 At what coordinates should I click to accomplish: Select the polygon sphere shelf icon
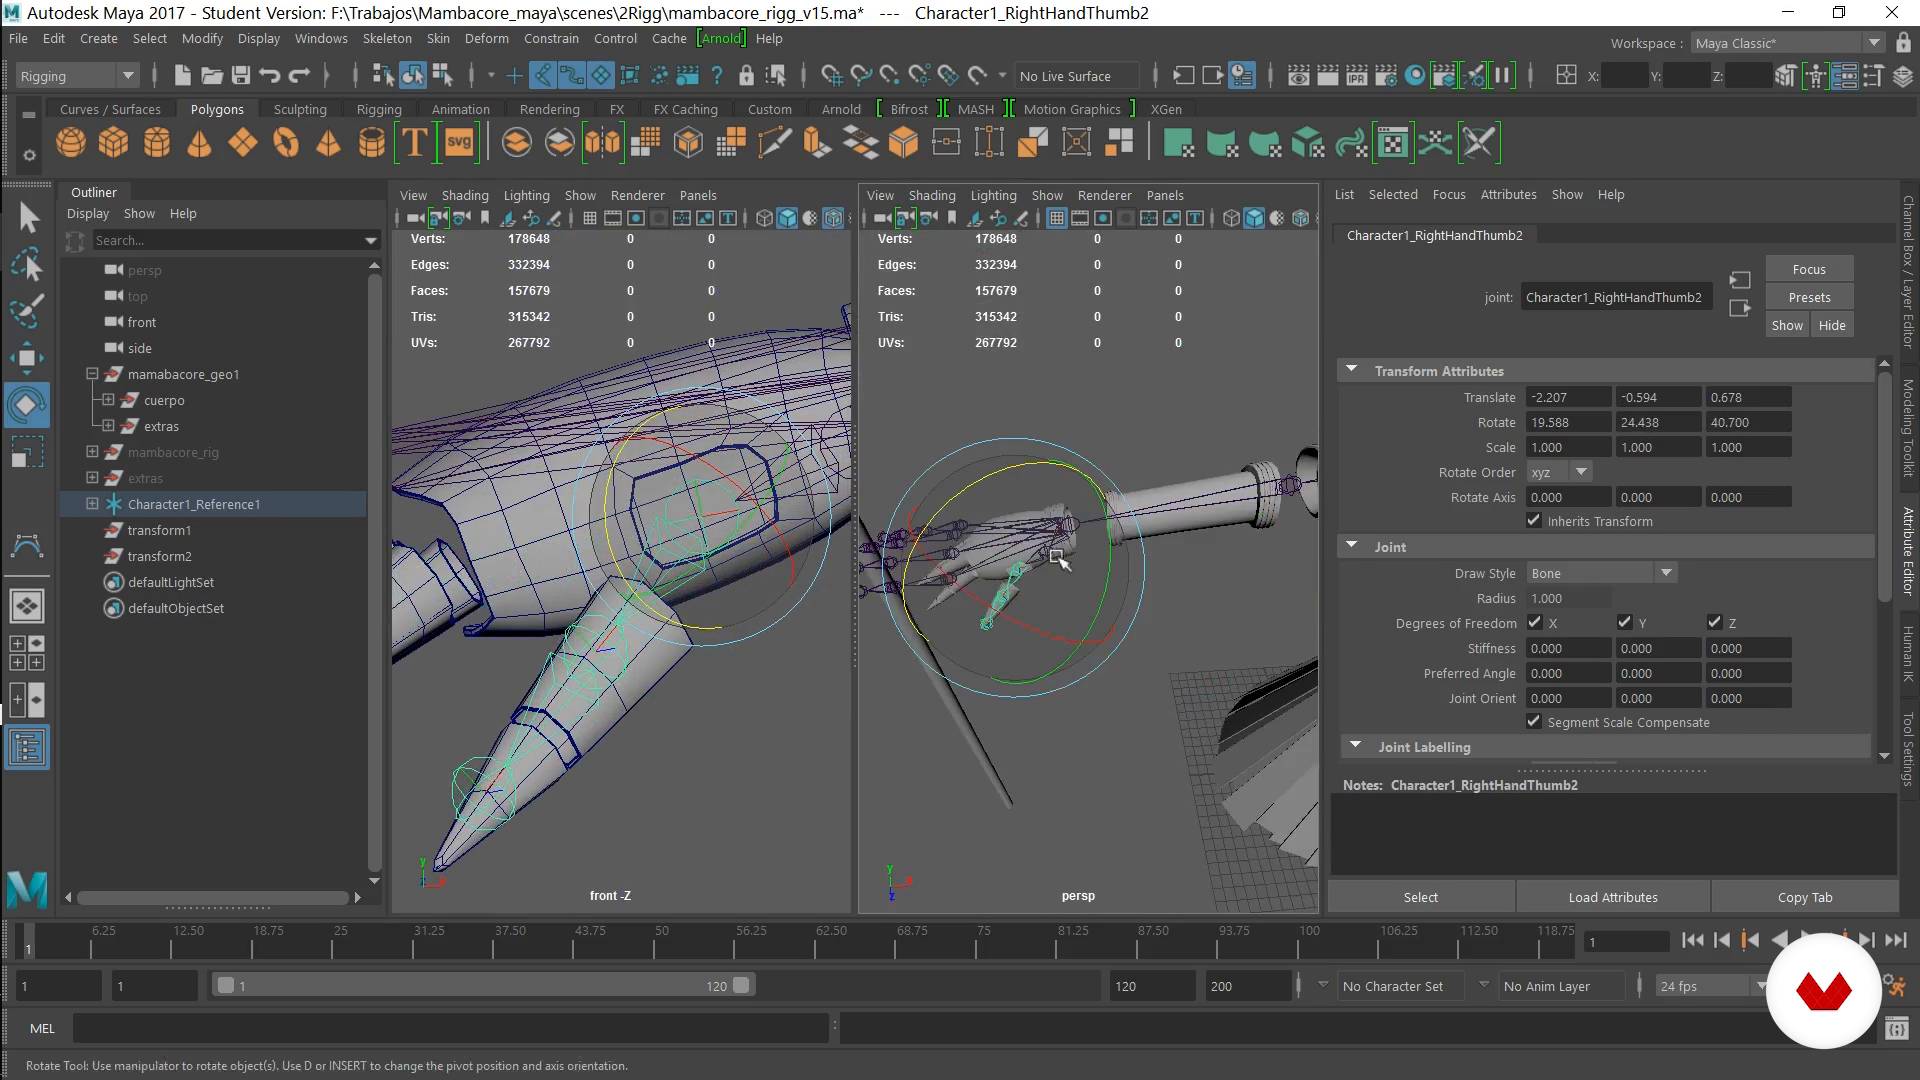[x=70, y=143]
